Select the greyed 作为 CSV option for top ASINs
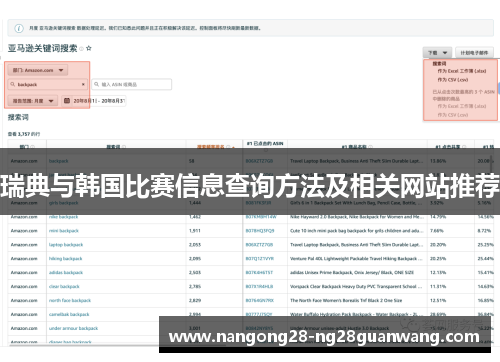Screen dimensions: 500x362 [453, 115]
